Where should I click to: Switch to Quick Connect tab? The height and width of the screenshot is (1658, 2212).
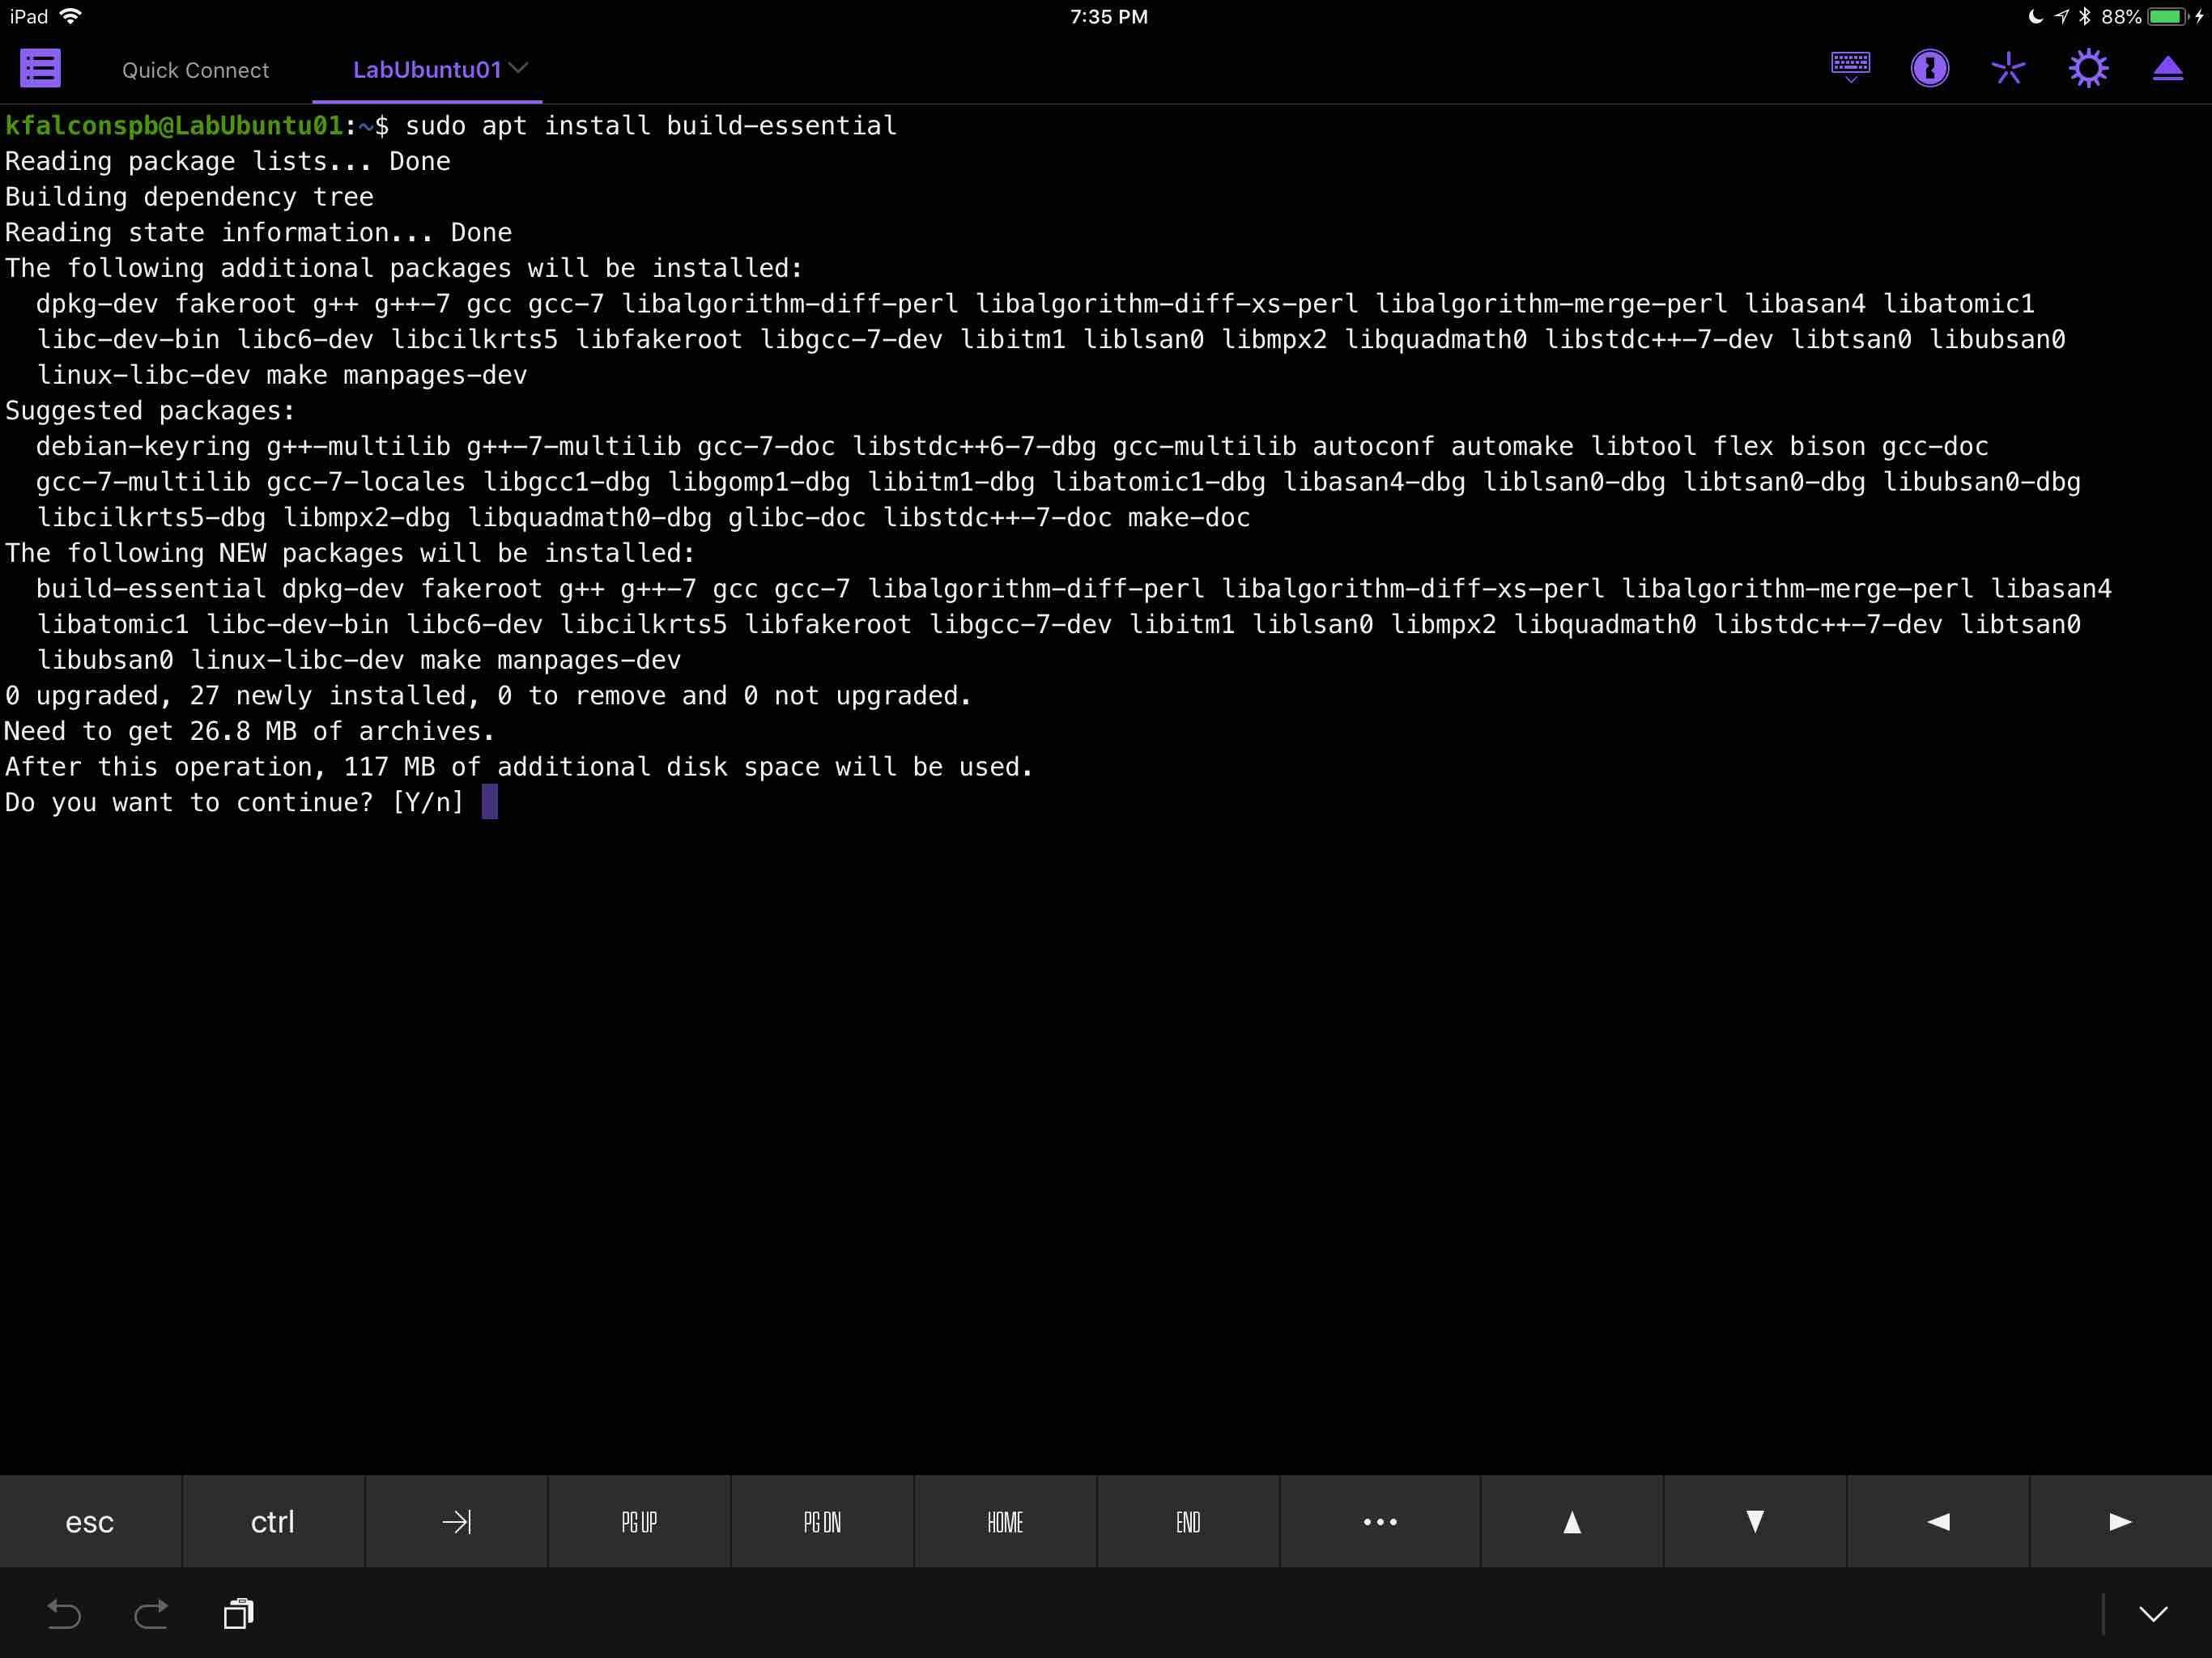(x=195, y=70)
